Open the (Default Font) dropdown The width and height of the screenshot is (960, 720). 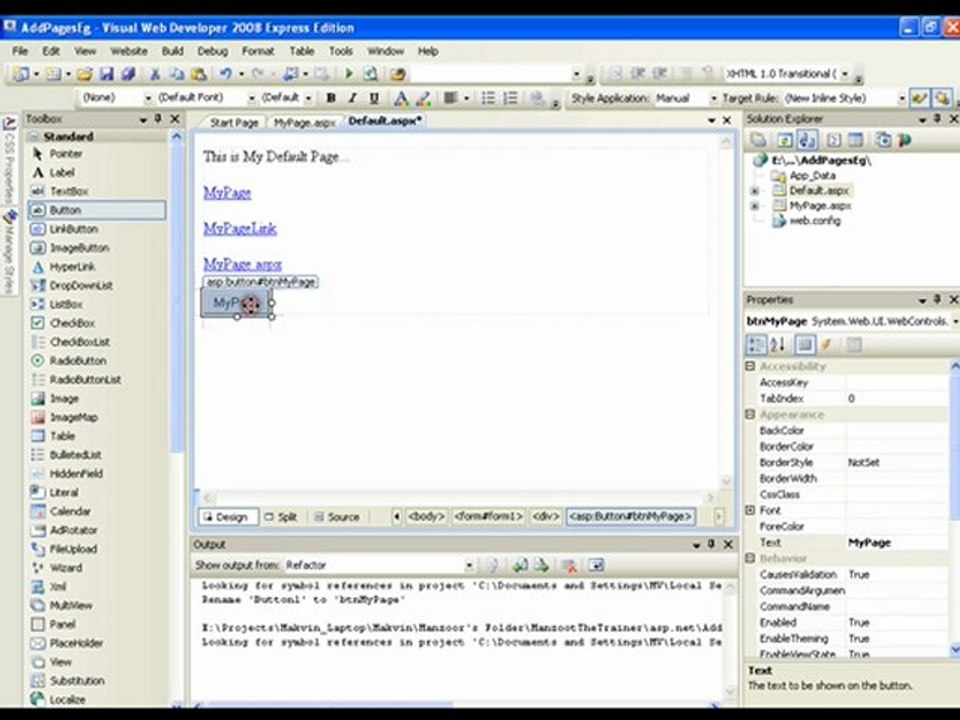251,98
